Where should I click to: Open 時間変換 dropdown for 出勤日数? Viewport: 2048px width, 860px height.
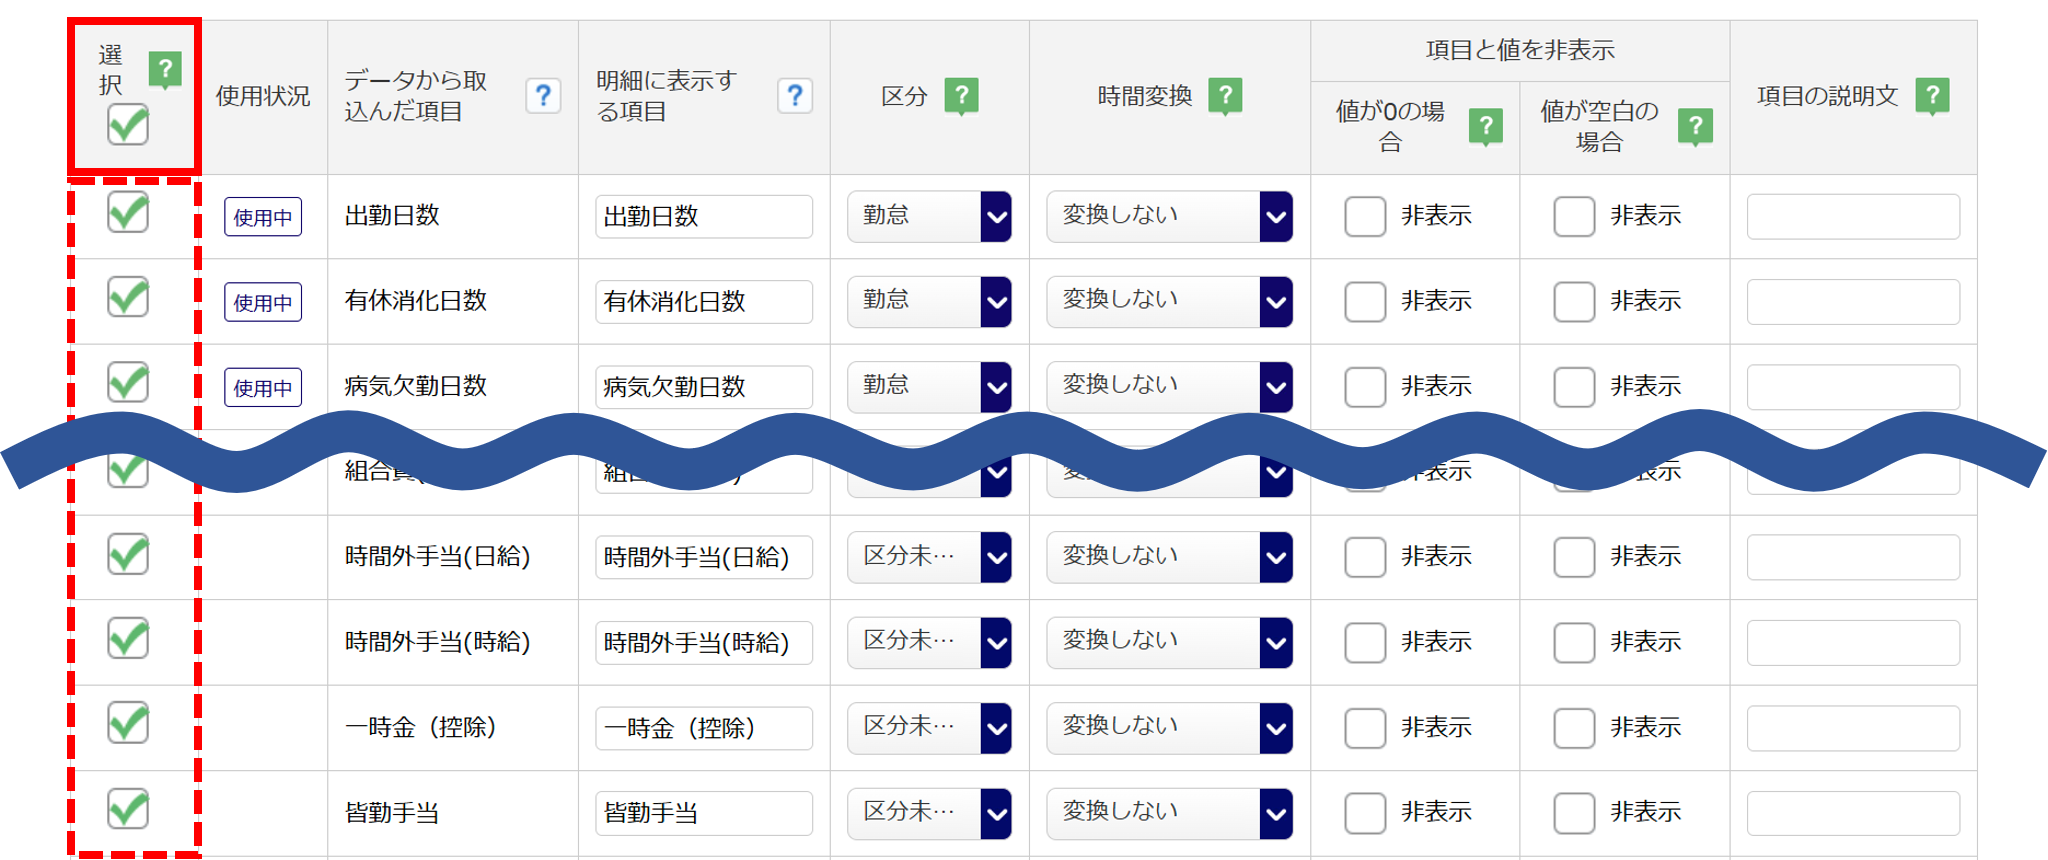(x=1170, y=216)
